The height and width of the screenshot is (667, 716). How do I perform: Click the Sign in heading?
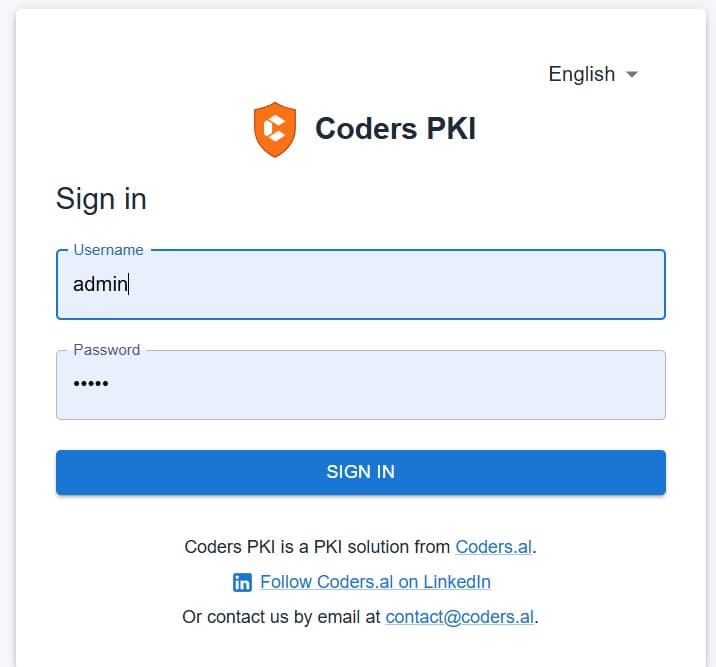pos(101,199)
